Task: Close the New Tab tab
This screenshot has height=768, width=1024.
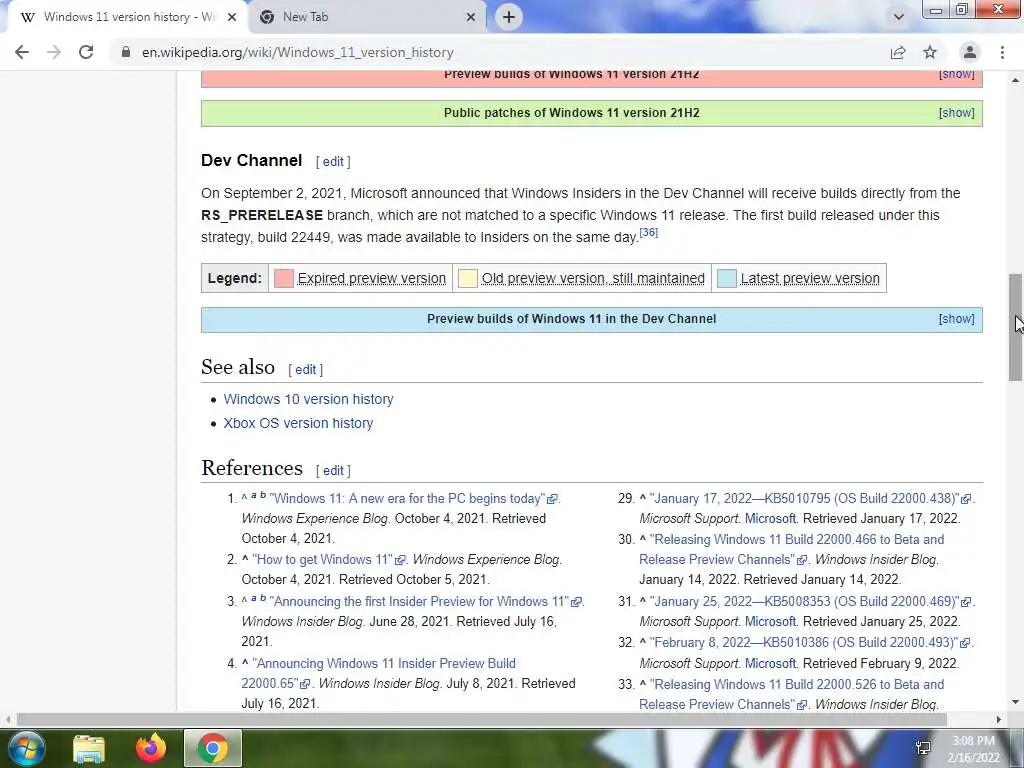Action: point(471,17)
